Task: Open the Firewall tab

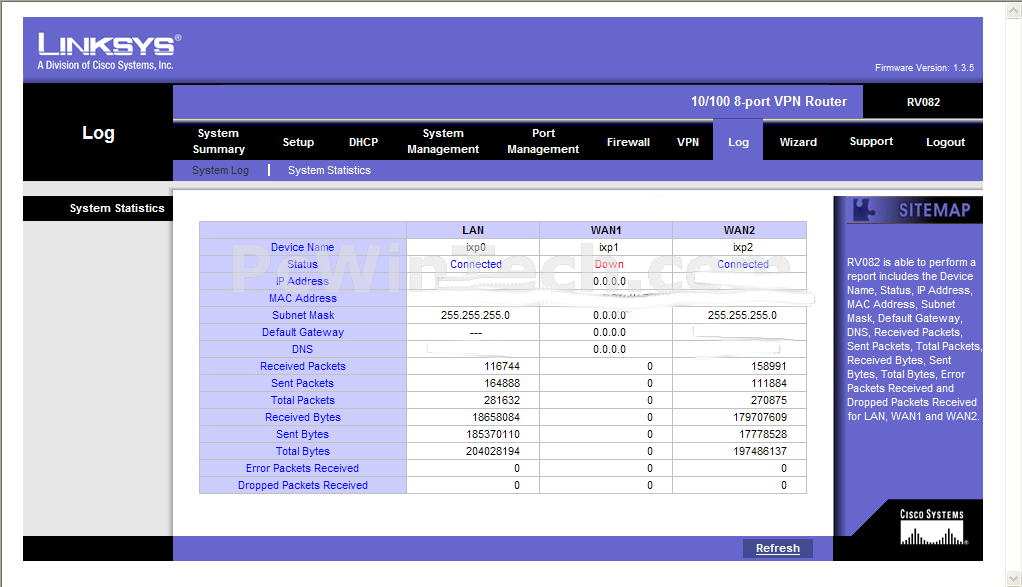Action: 628,142
